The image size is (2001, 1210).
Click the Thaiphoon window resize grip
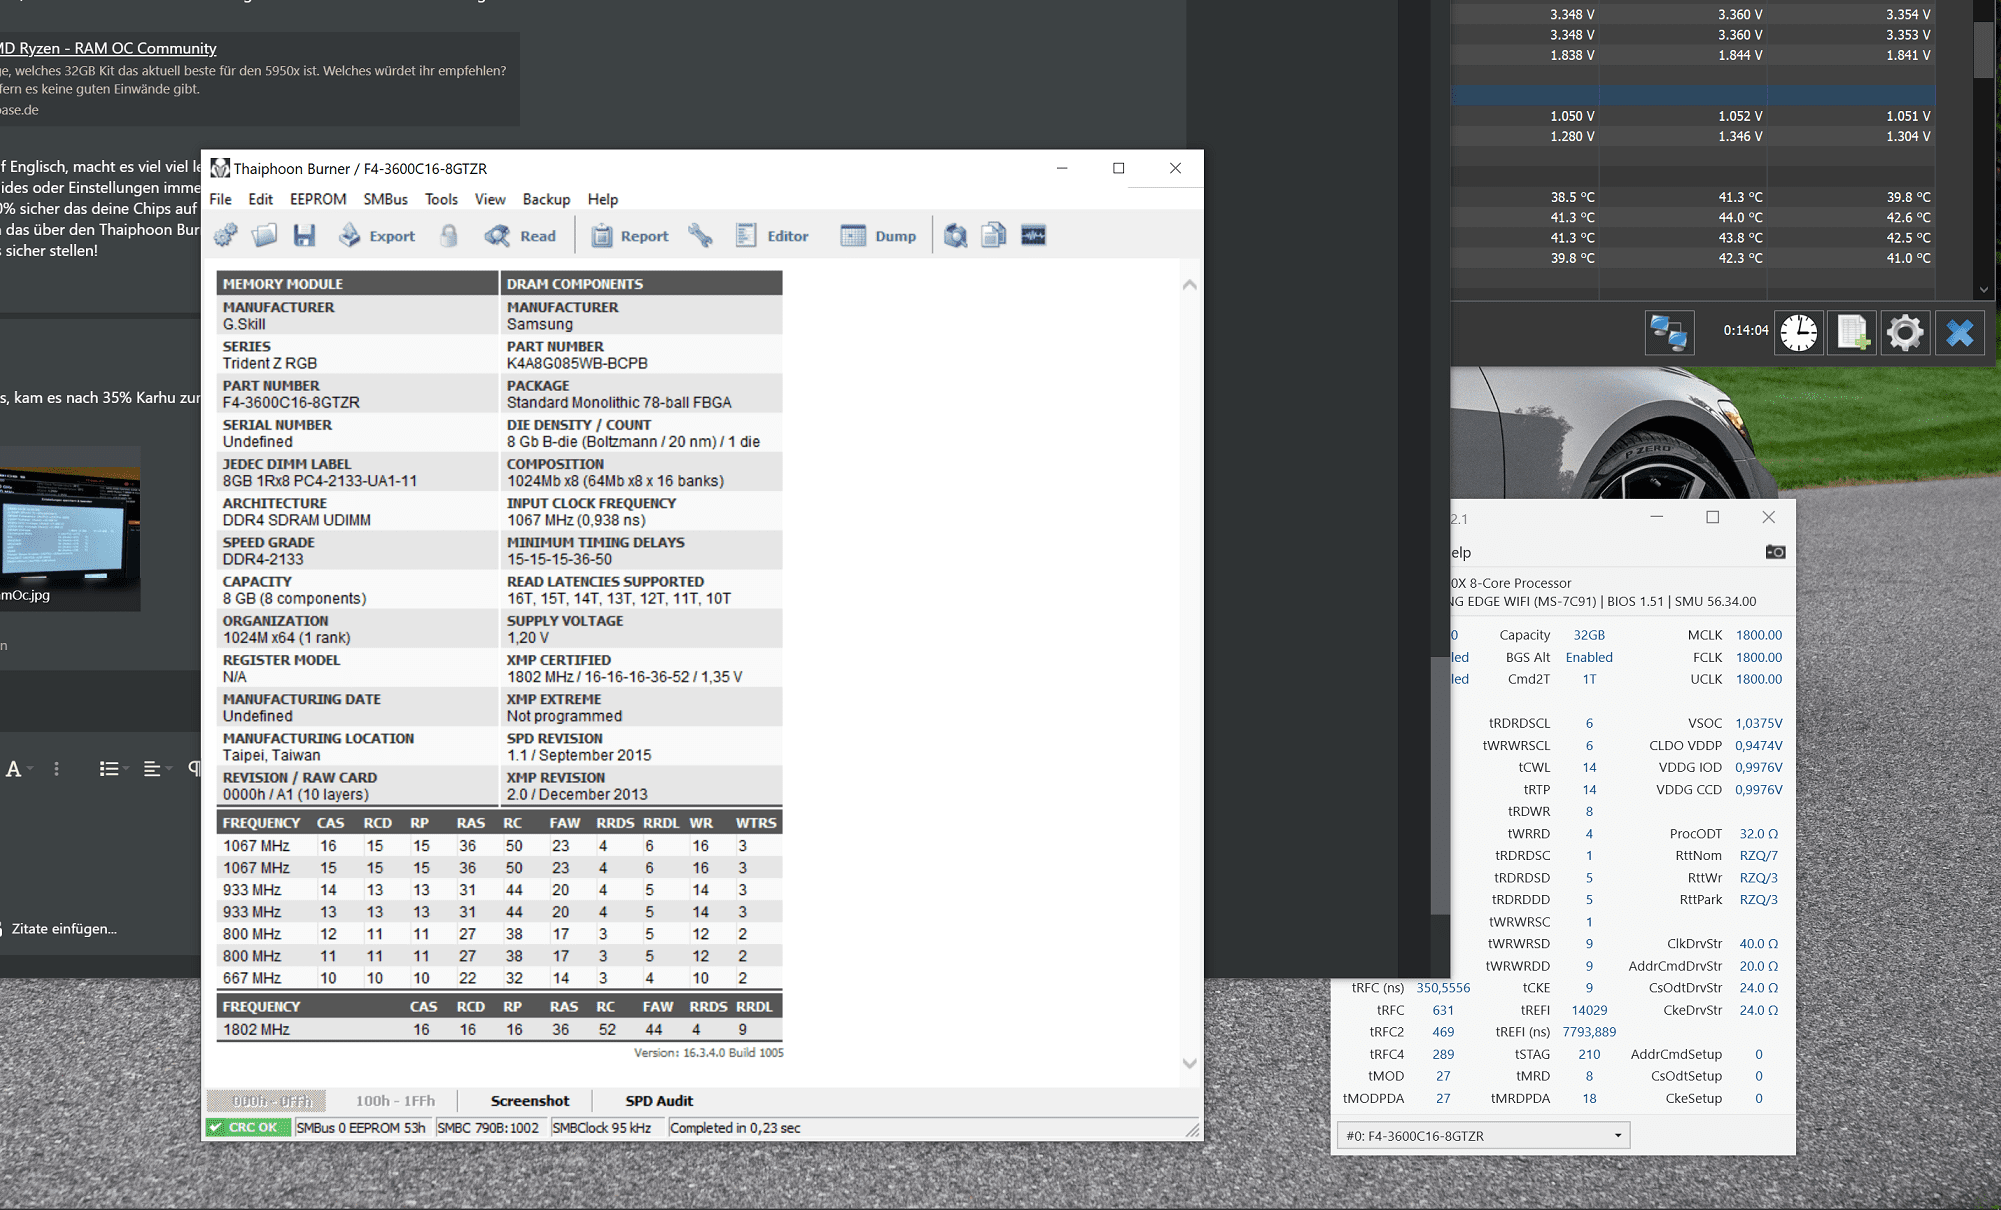tap(1193, 1131)
